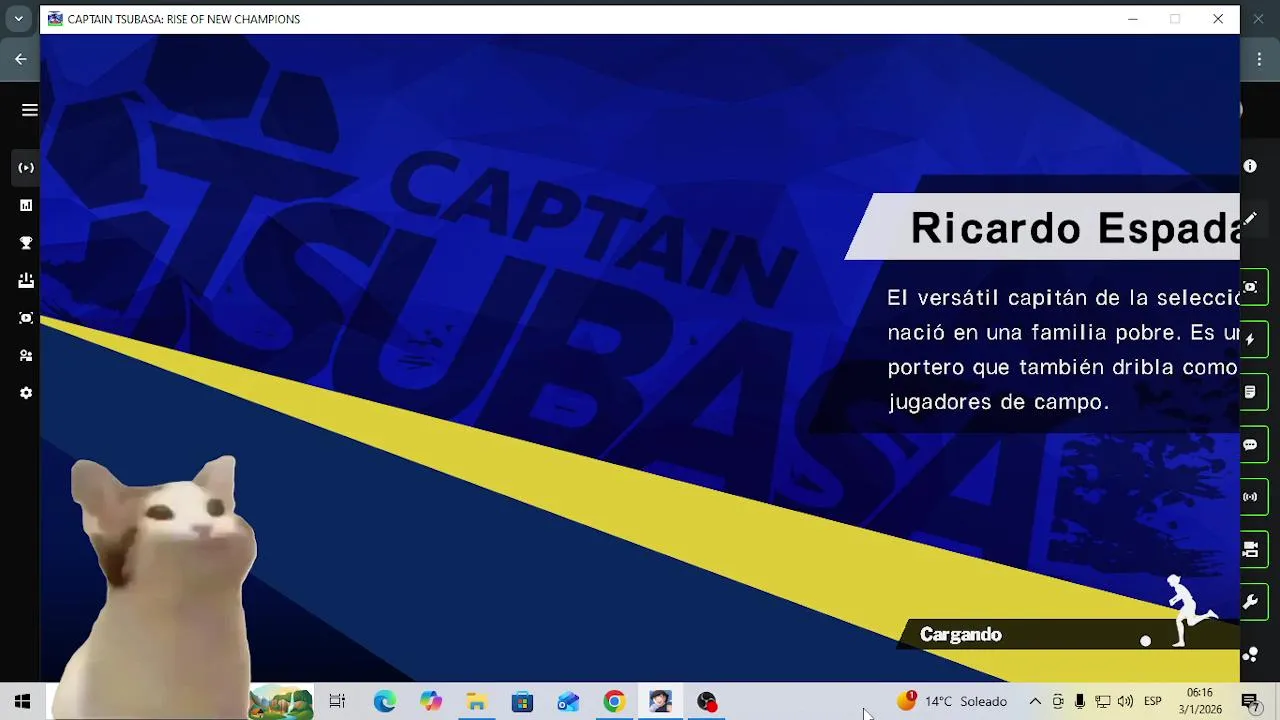The image size is (1280, 720).
Task: Open the vertical three-dot menu top right
Action: (1259, 59)
